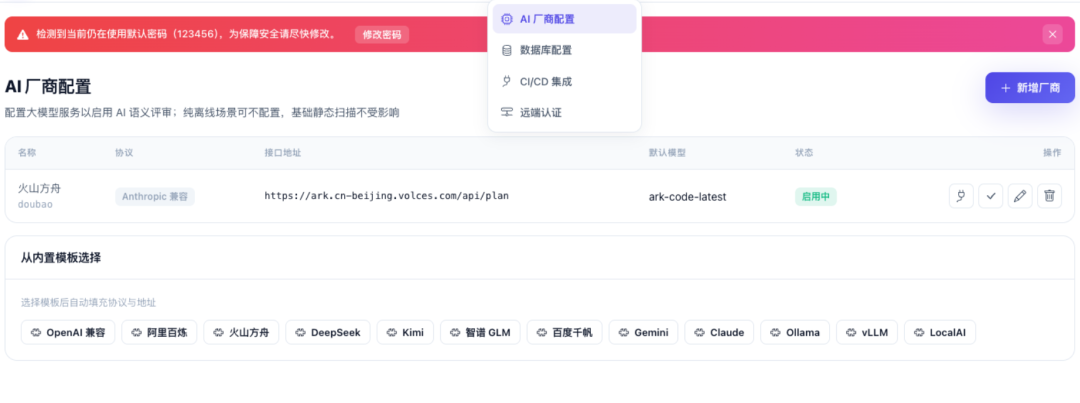Viewport: 1080px width, 403px height.
Task: Click the 状态 column header
Action: point(804,152)
